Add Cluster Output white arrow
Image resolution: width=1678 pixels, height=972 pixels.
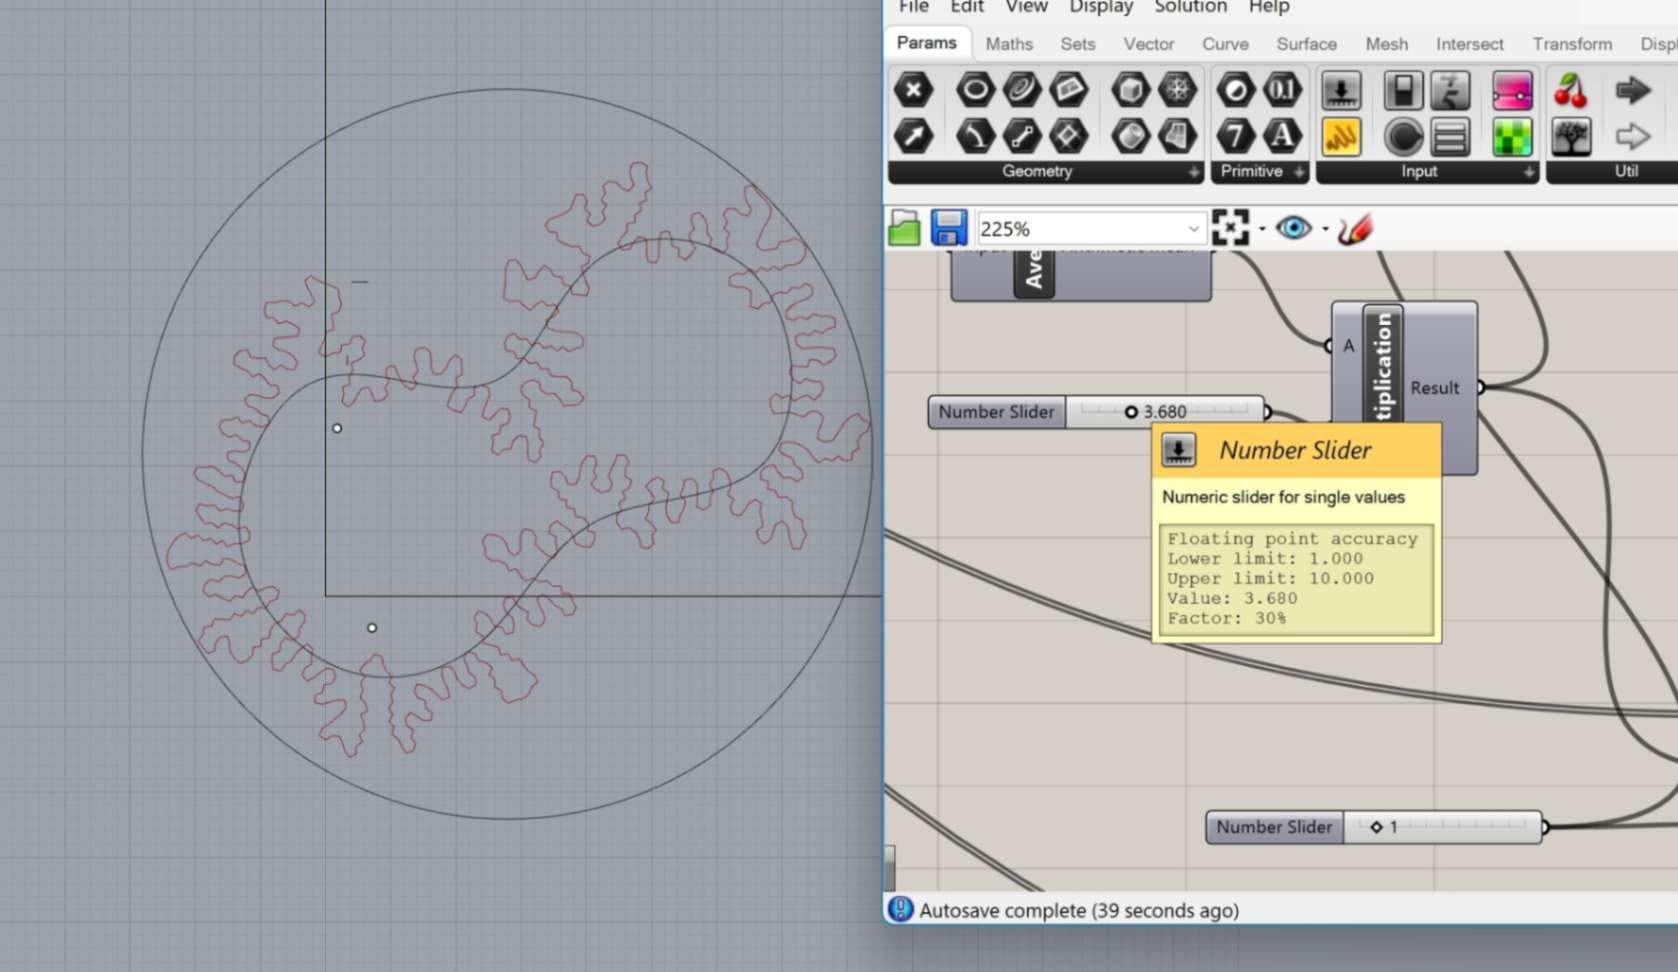coord(1632,136)
